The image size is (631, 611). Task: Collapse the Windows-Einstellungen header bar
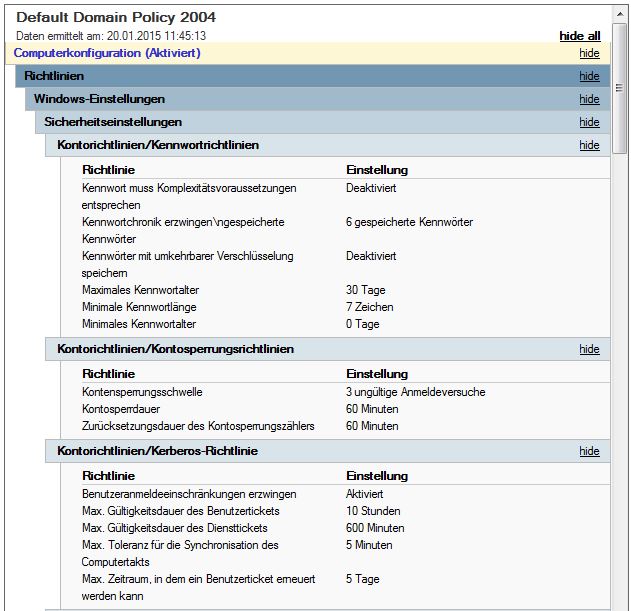coord(318,99)
